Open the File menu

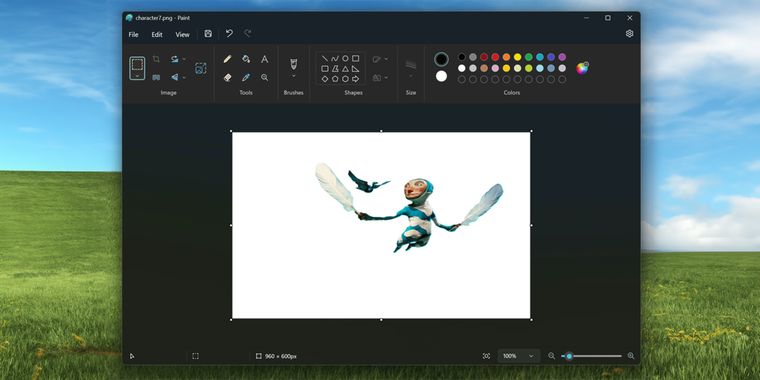point(133,34)
